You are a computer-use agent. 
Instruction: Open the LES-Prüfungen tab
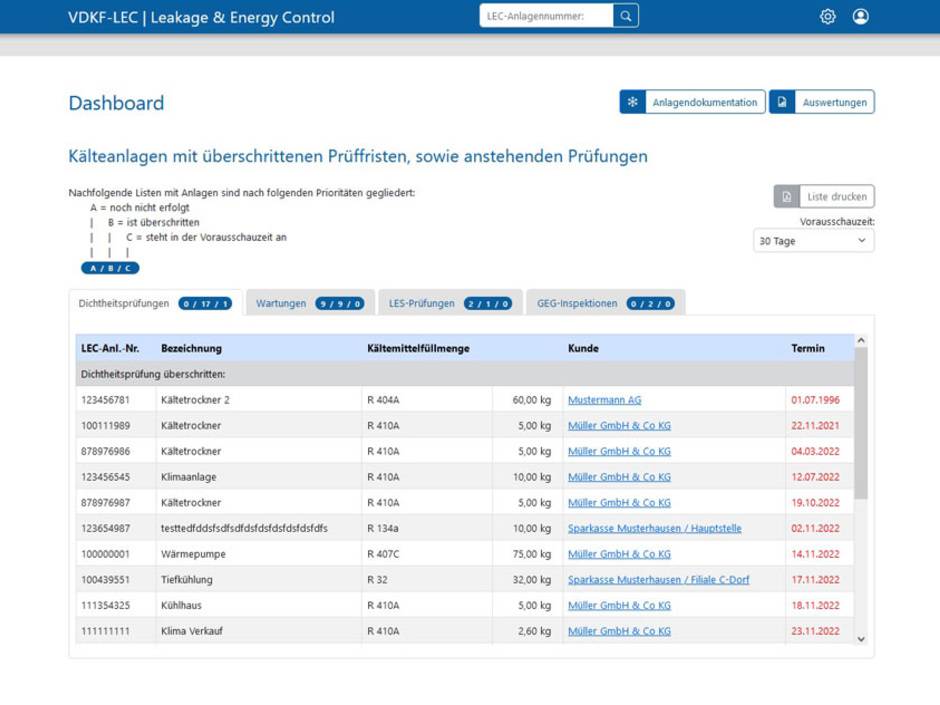click(x=449, y=303)
